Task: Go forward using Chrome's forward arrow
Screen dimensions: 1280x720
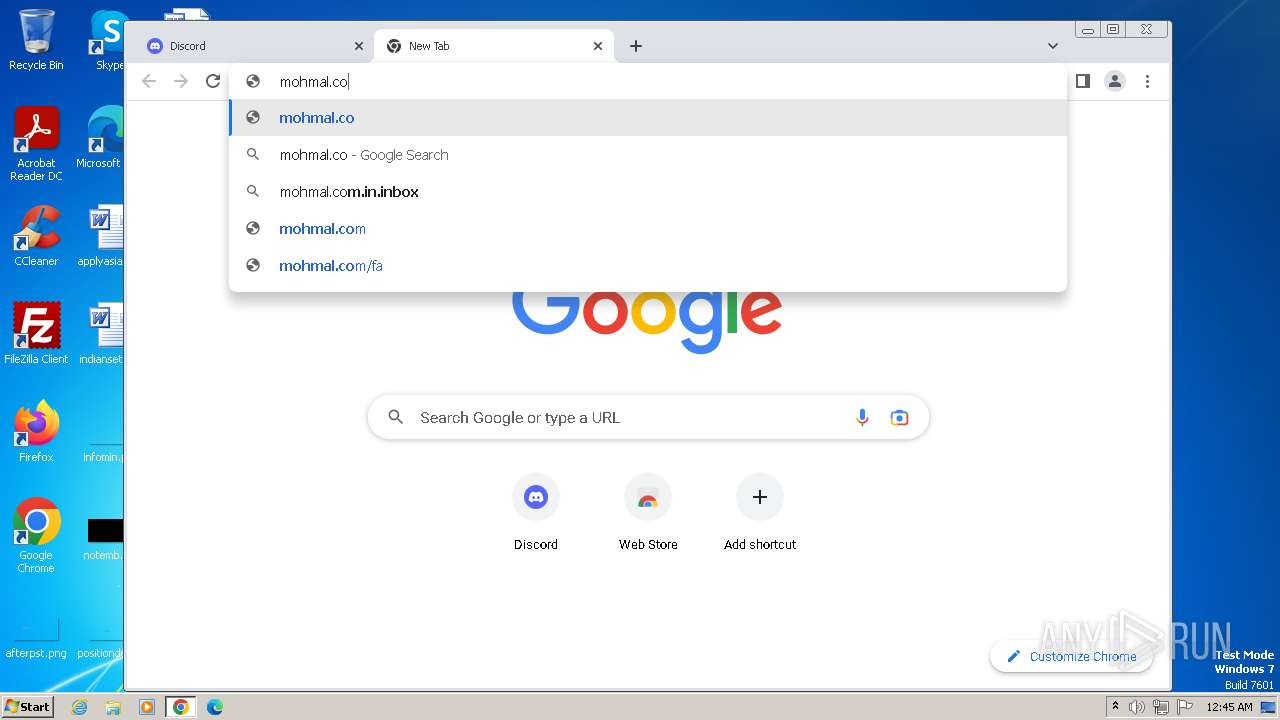Action: tap(181, 81)
